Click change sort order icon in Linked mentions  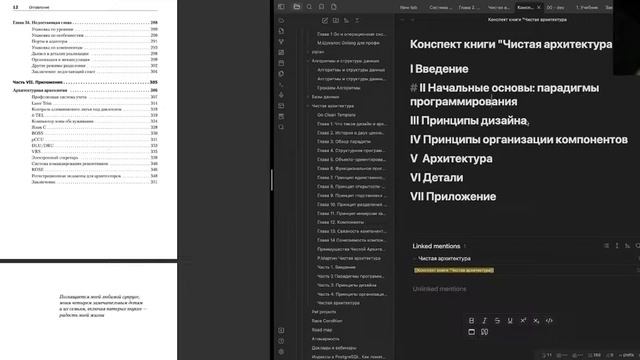click(627, 246)
